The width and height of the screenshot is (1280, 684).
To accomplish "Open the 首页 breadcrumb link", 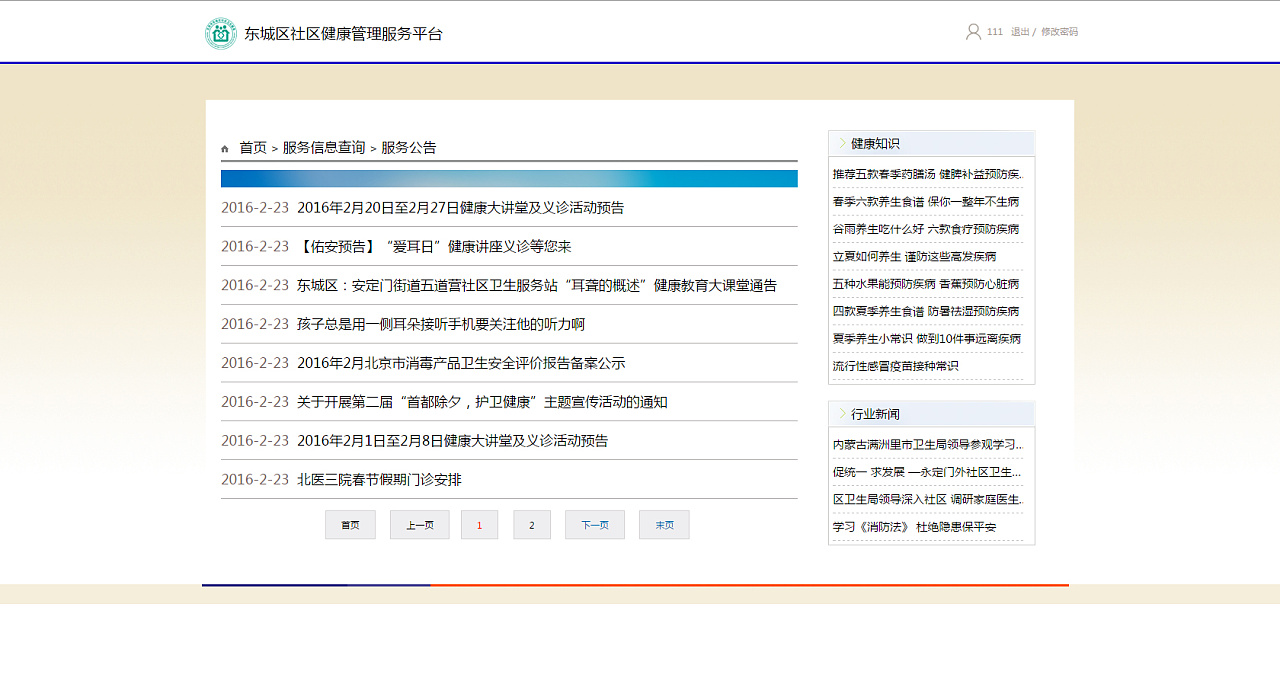I will pyautogui.click(x=253, y=148).
